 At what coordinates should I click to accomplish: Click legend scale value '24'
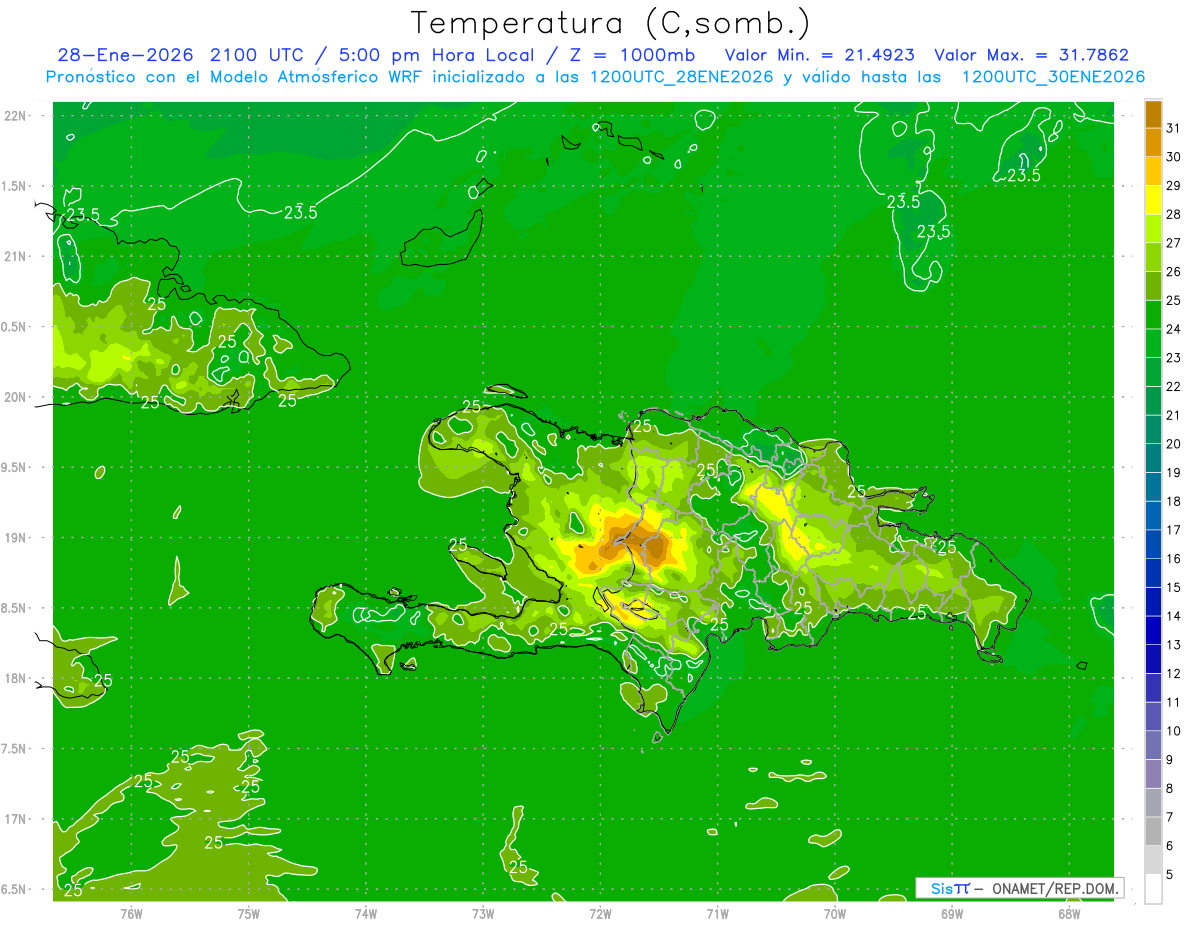[x=1174, y=329]
